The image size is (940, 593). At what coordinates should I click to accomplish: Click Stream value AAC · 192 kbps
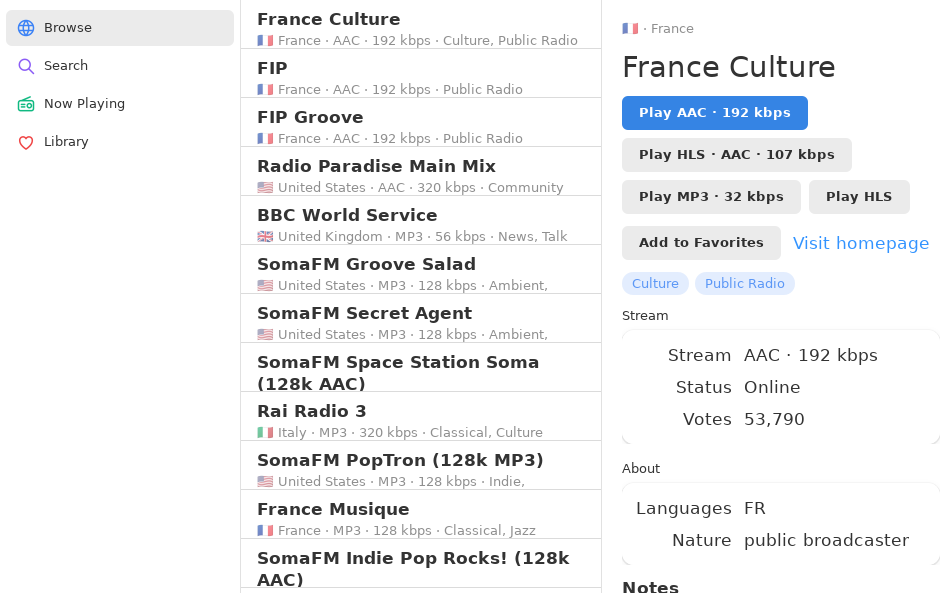pos(811,356)
